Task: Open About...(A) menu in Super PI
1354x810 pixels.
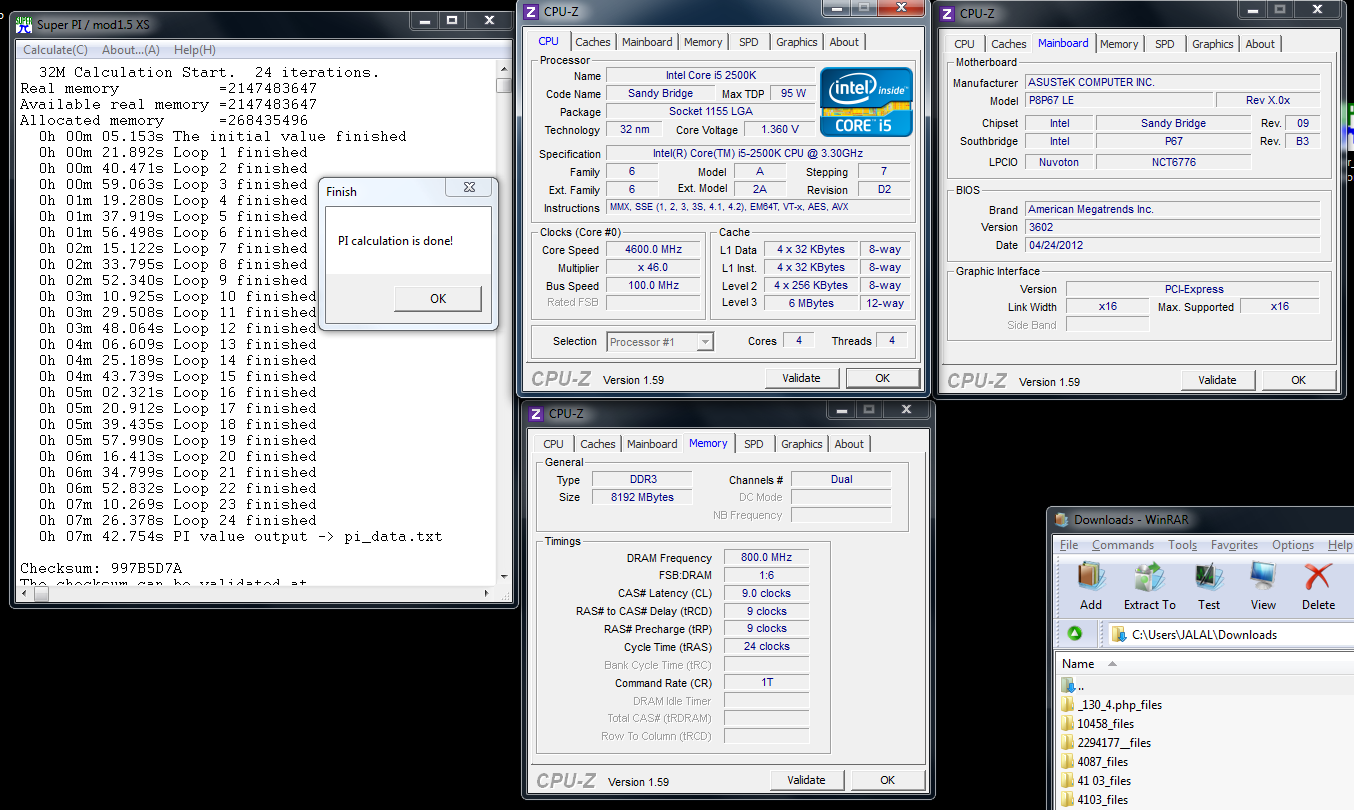Action: coord(130,50)
